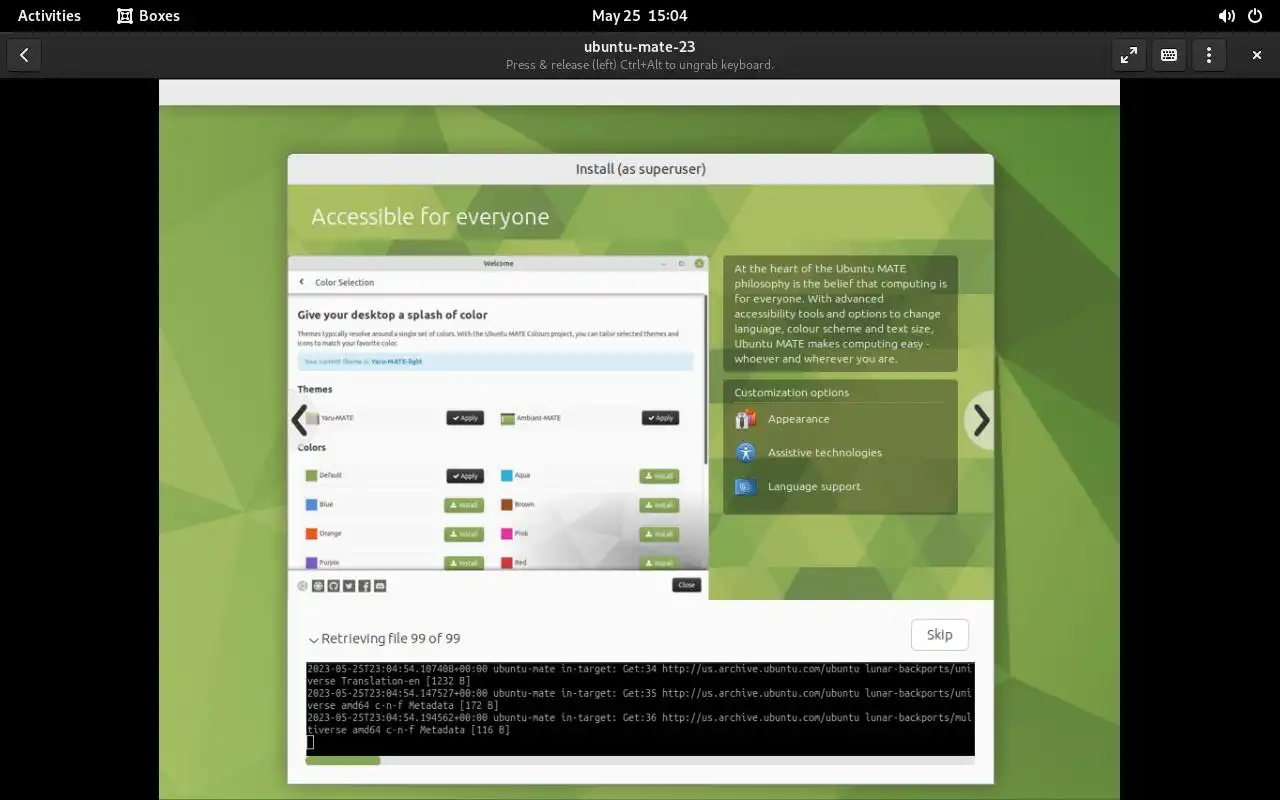The height and width of the screenshot is (800, 1280).
Task: Click Install next to Brown color
Action: coord(659,505)
